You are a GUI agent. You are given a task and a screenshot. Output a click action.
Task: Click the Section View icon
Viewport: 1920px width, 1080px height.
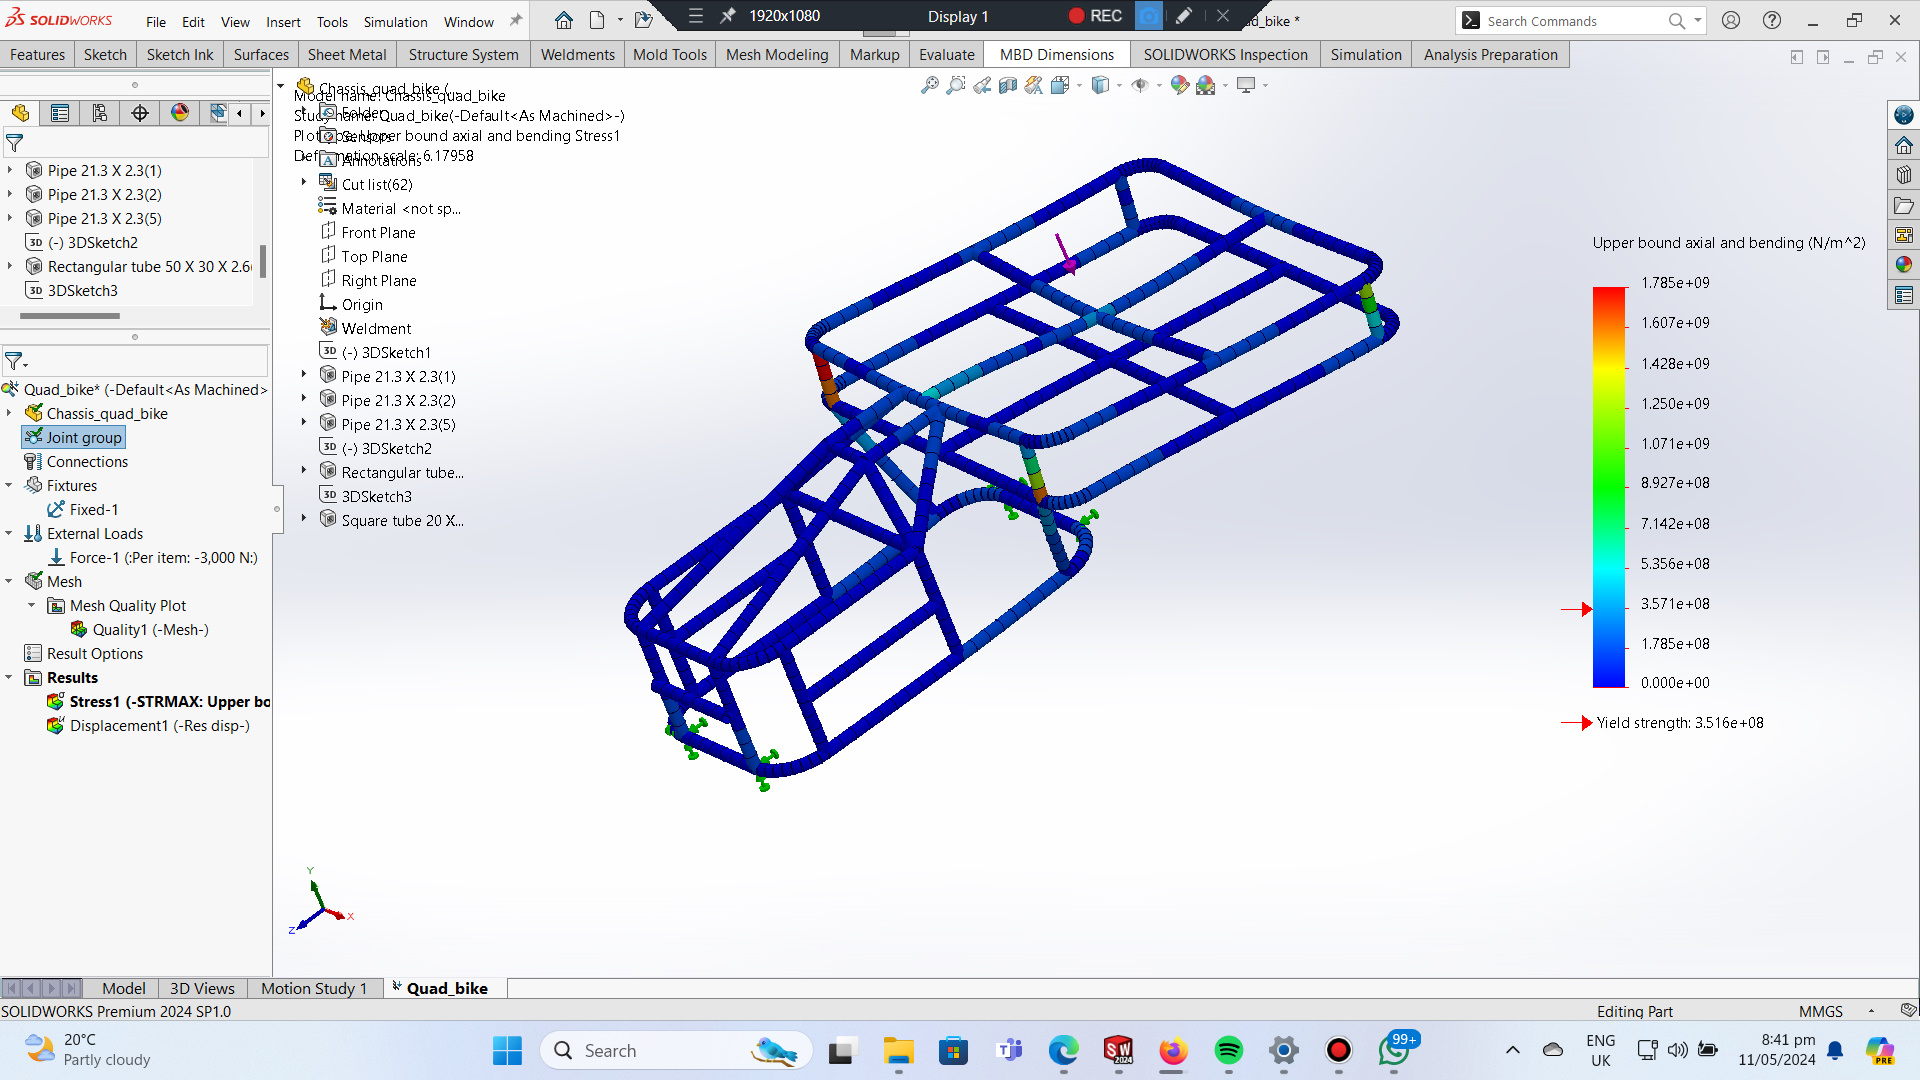(x=1008, y=86)
